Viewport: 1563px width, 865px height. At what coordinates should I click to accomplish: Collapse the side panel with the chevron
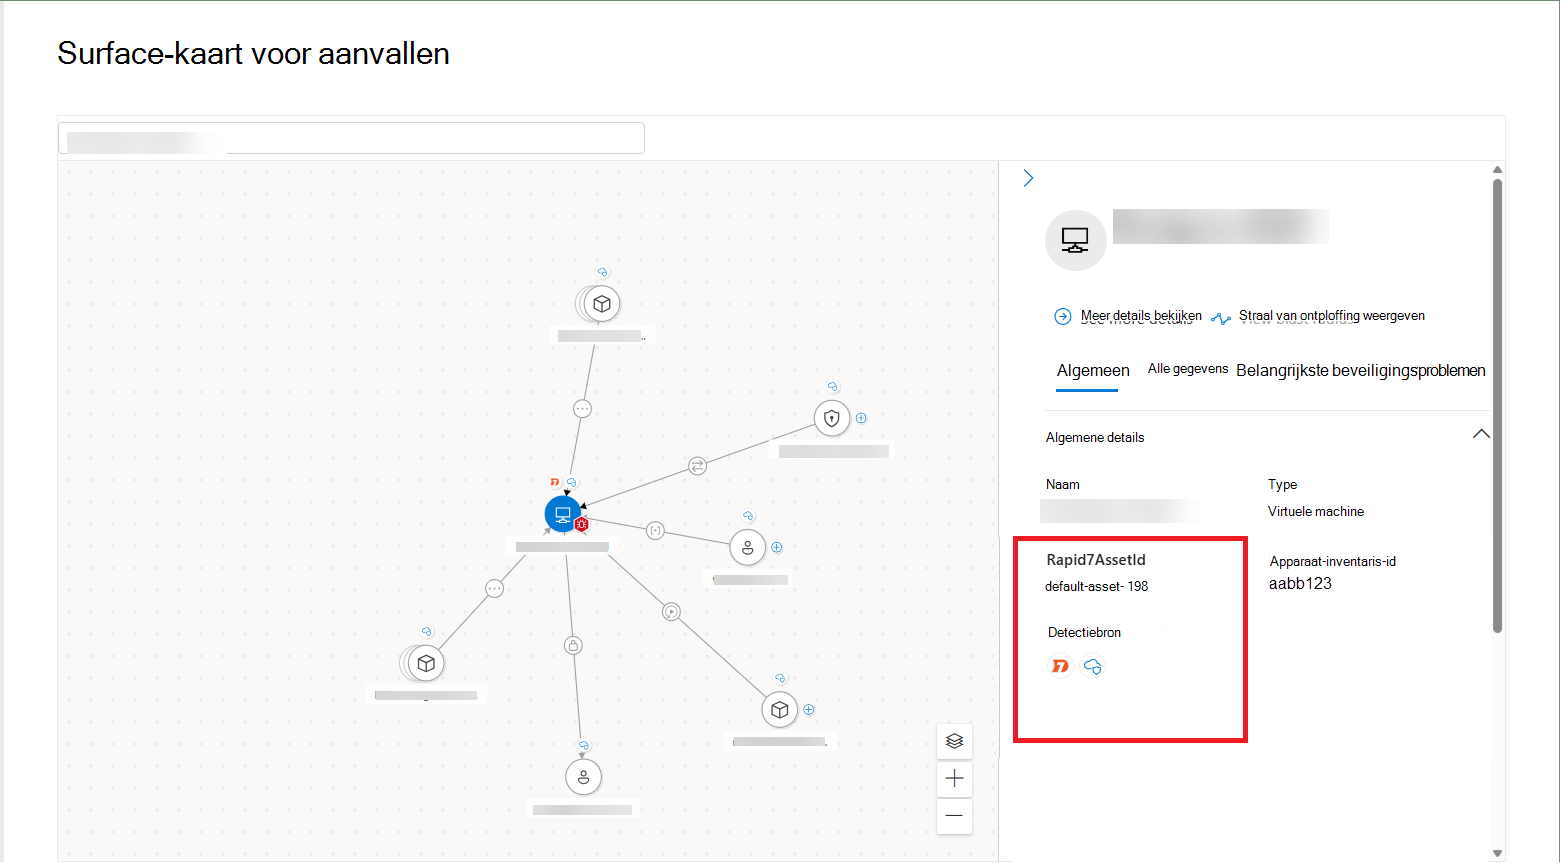1028,178
